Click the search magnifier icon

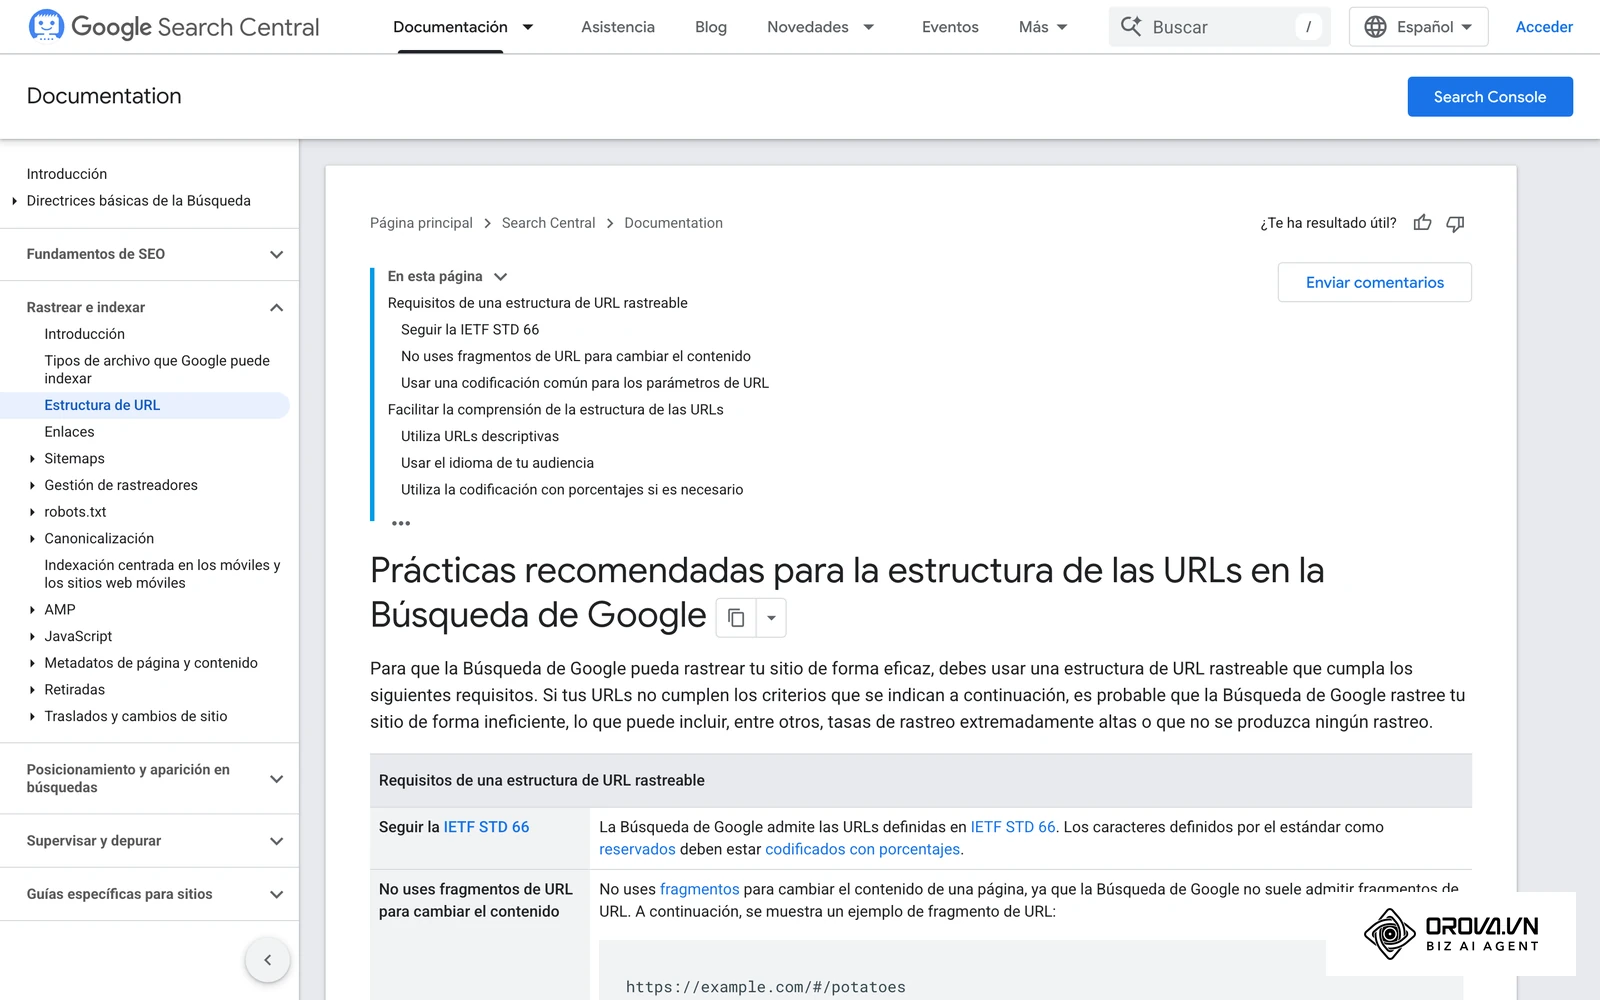tap(1131, 27)
